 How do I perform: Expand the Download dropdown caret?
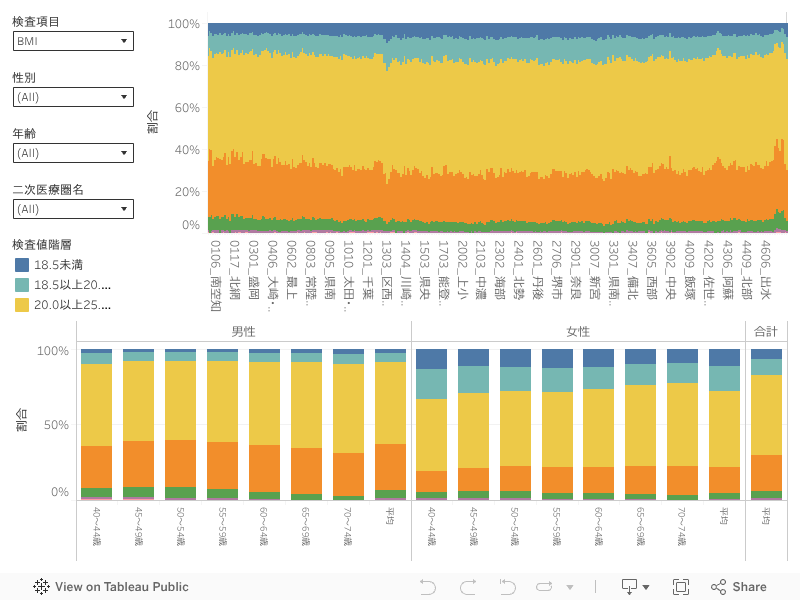click(646, 588)
